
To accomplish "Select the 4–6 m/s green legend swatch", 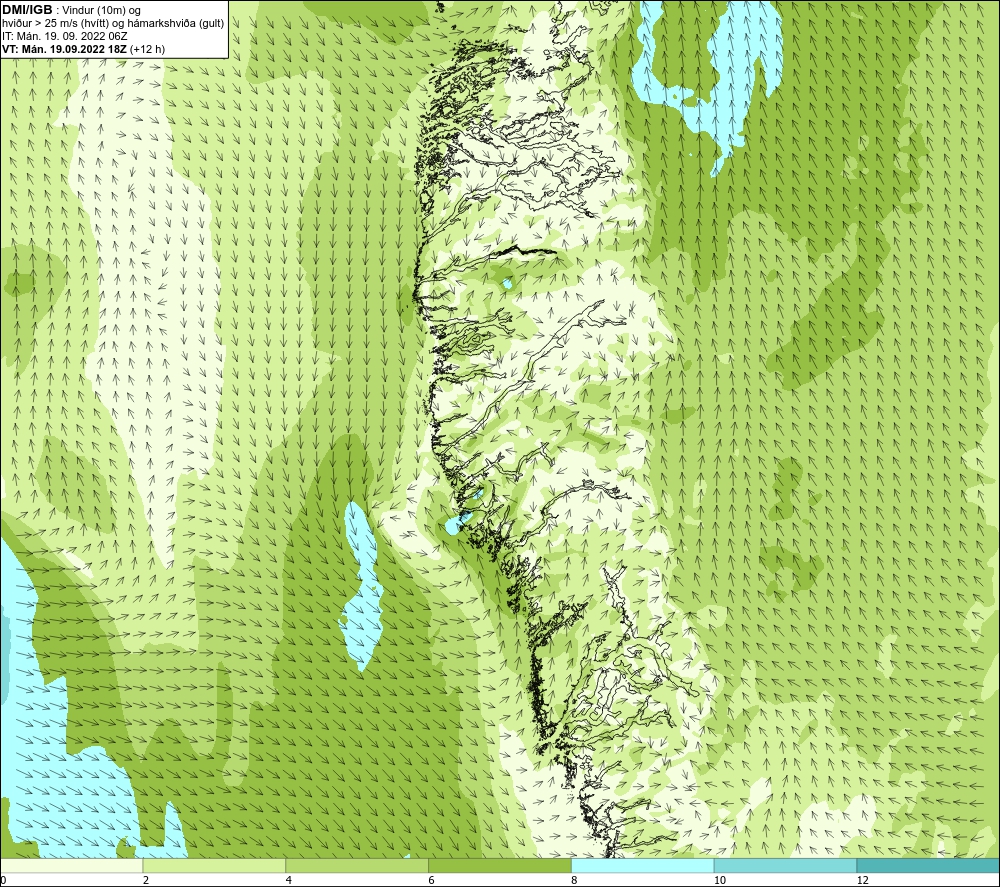I will (357, 865).
